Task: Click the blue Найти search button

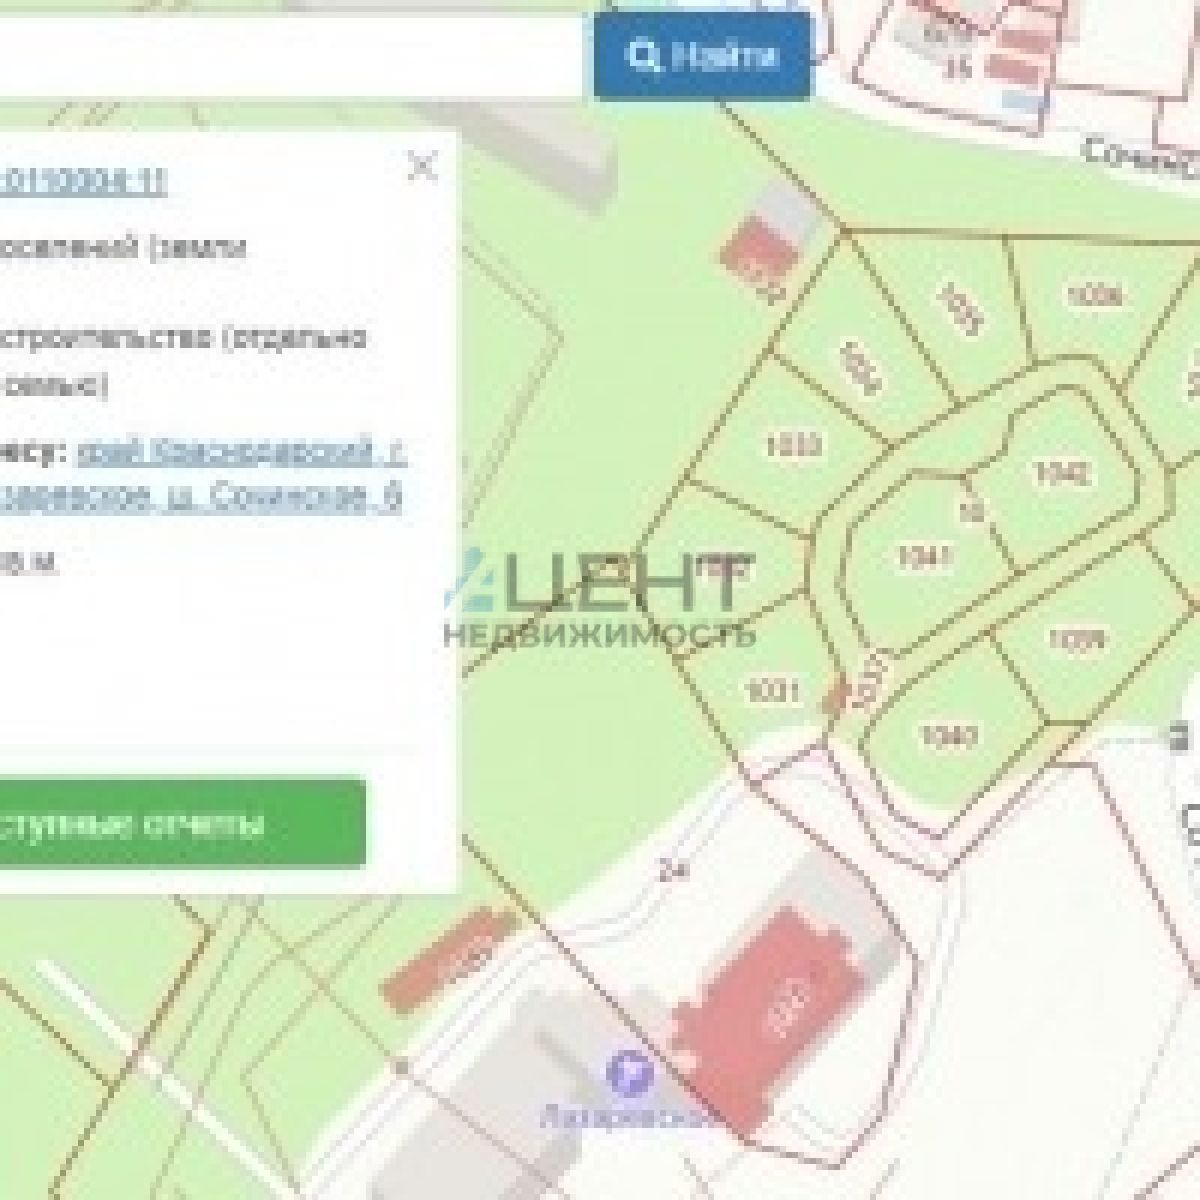Action: (702, 55)
